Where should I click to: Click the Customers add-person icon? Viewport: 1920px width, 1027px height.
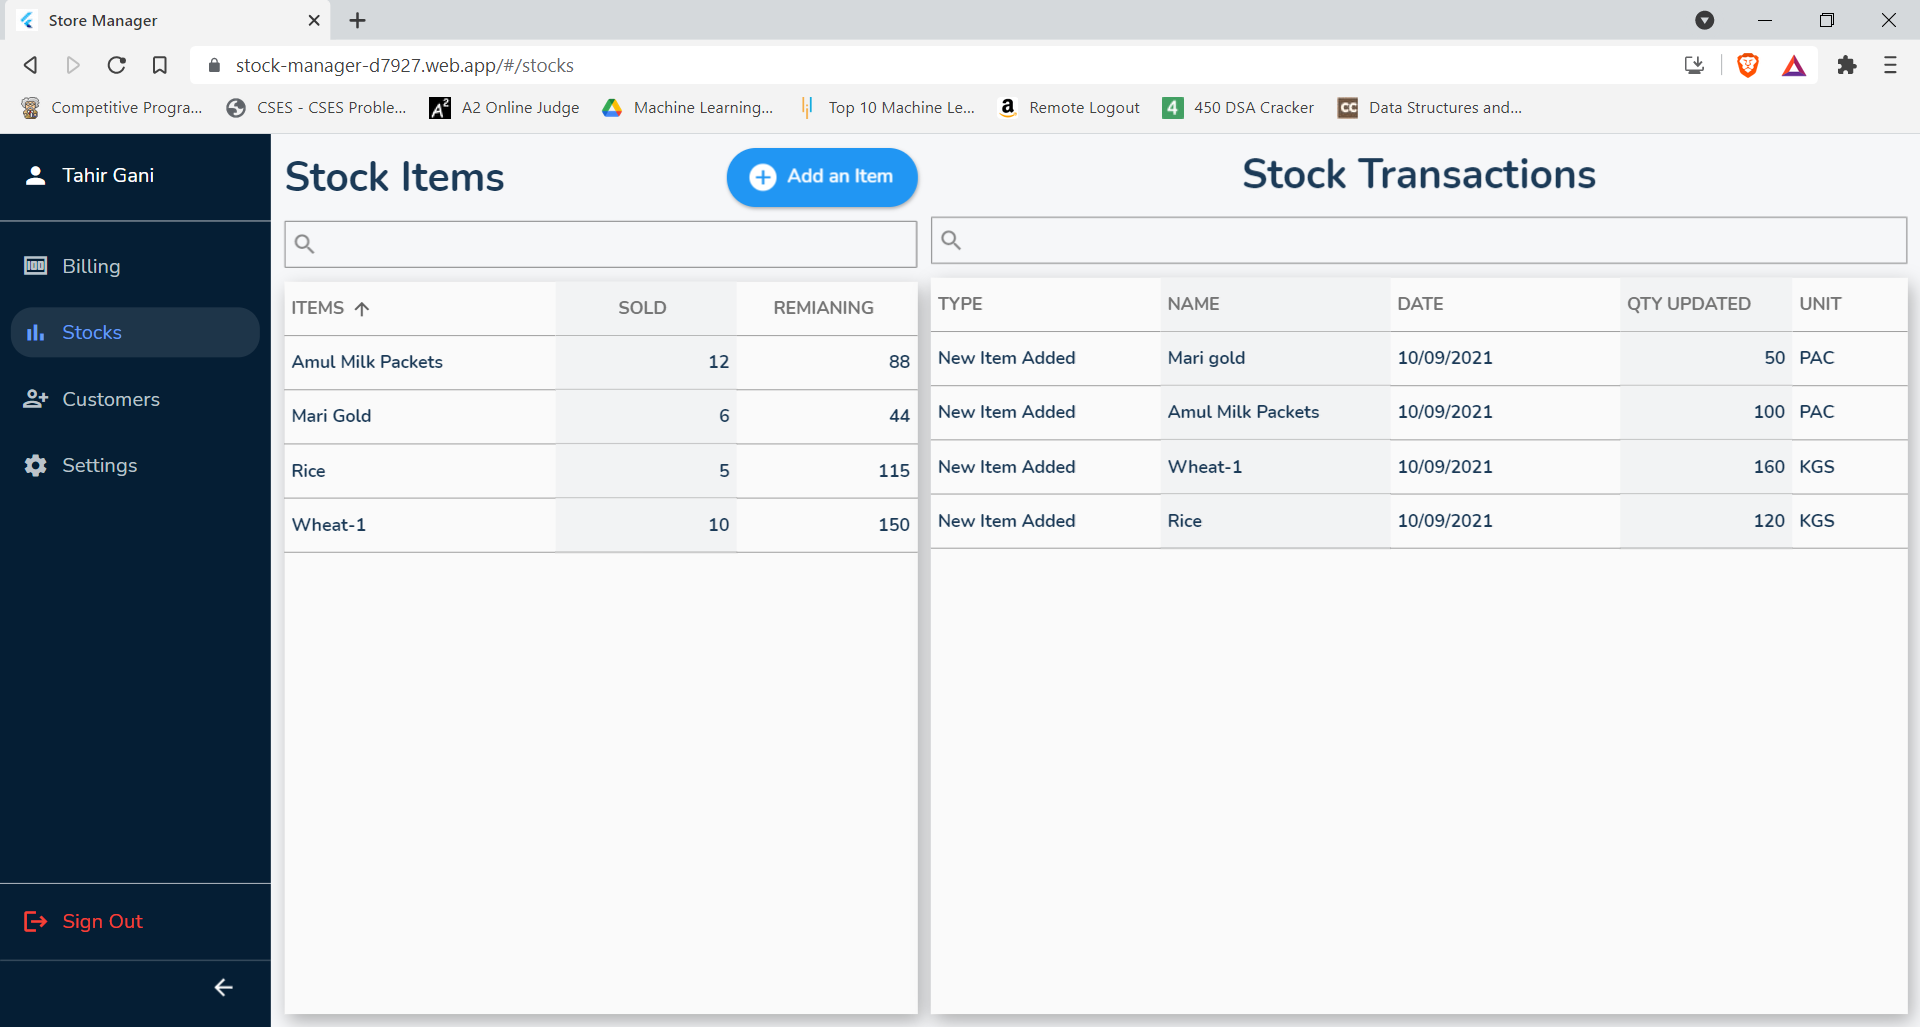coord(36,399)
